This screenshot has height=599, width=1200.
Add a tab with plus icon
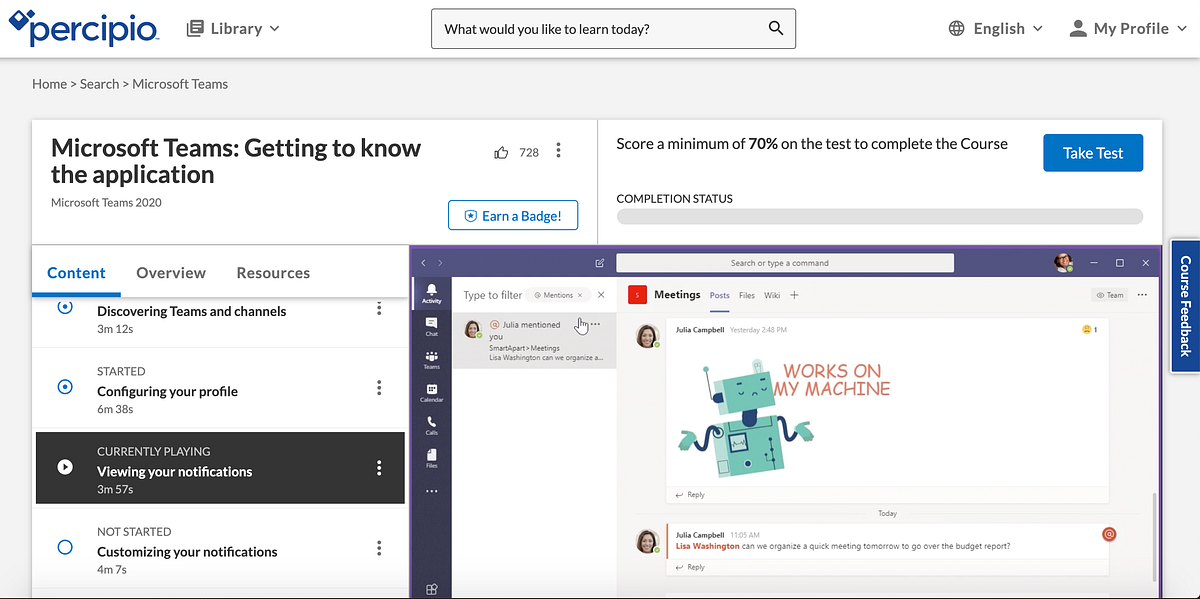[x=795, y=295]
